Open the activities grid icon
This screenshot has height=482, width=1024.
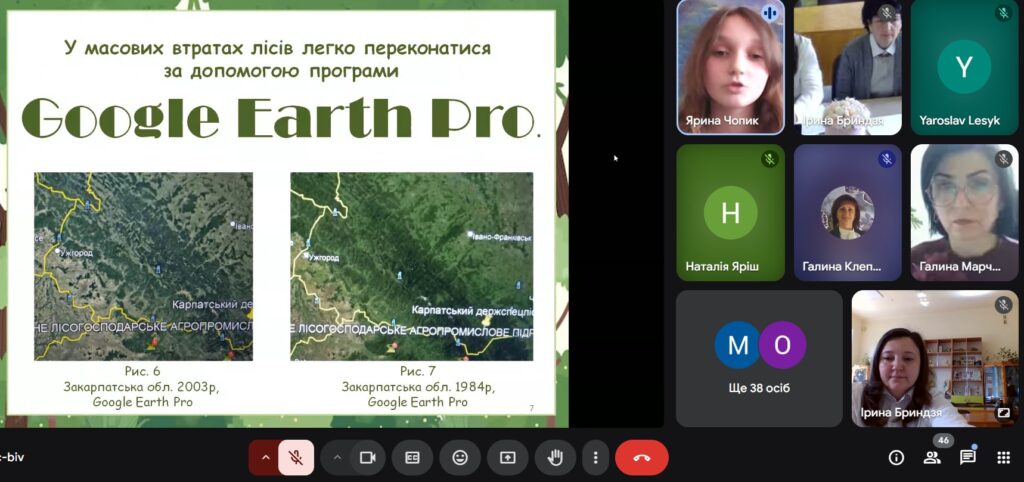tap(1004, 457)
